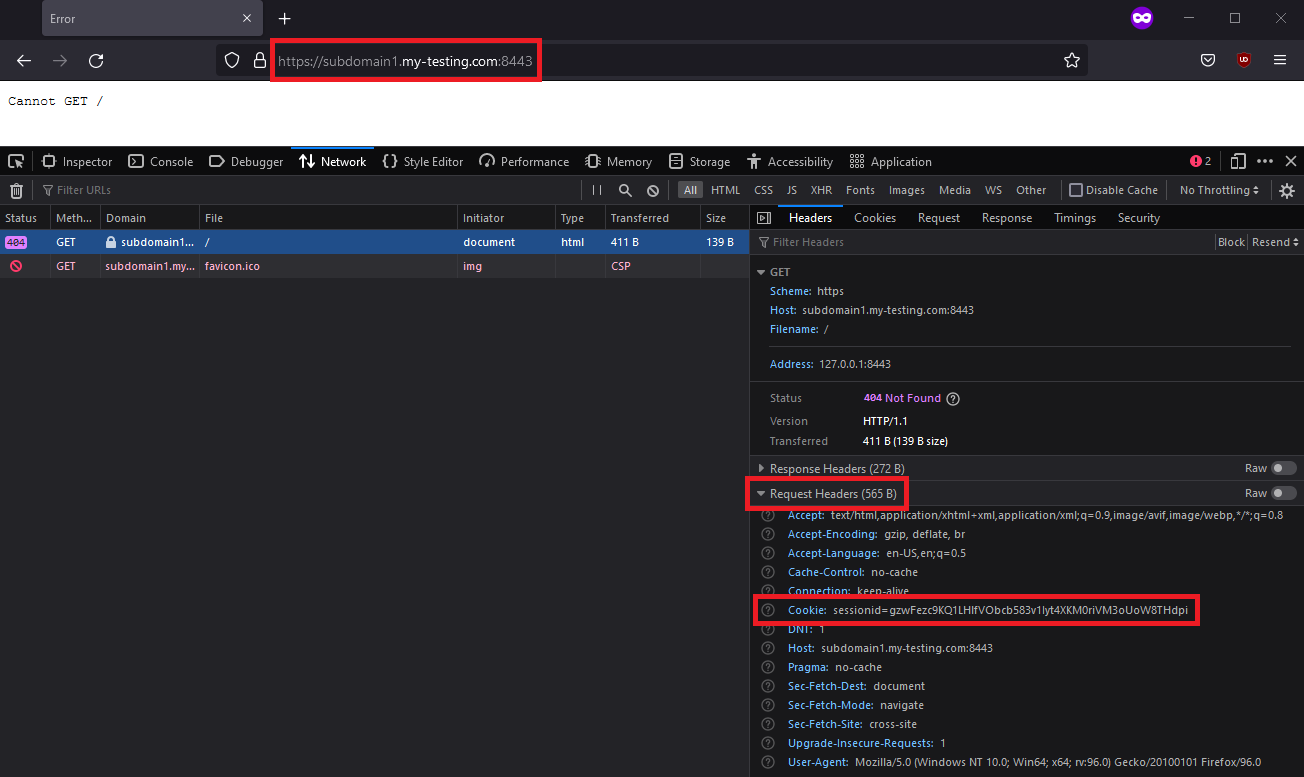This screenshot has height=777, width=1304.
Task: Switch to the Console tab
Action: [x=161, y=161]
